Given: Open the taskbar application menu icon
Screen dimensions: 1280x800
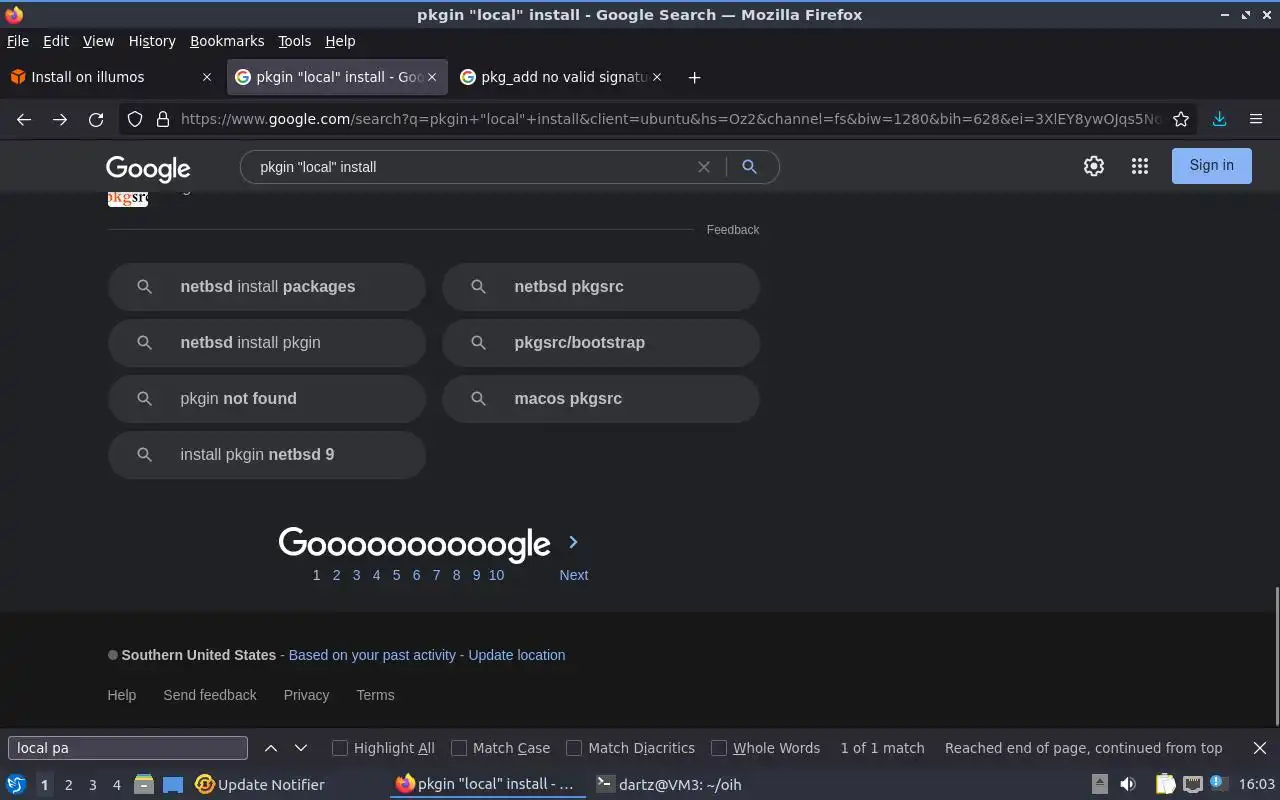Looking at the screenshot, I should click(16, 785).
